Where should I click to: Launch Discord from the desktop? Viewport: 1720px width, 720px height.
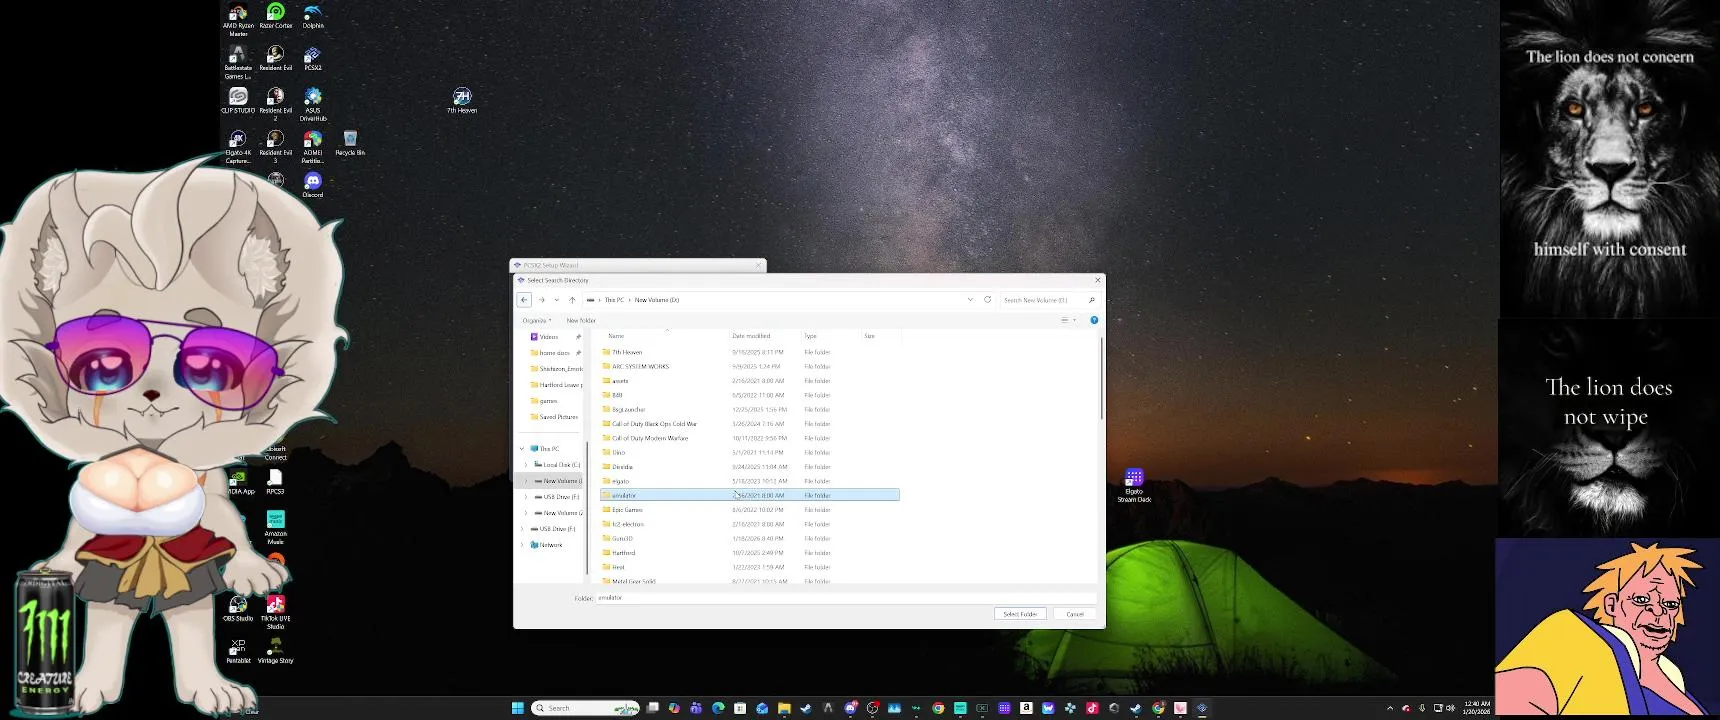click(x=313, y=185)
